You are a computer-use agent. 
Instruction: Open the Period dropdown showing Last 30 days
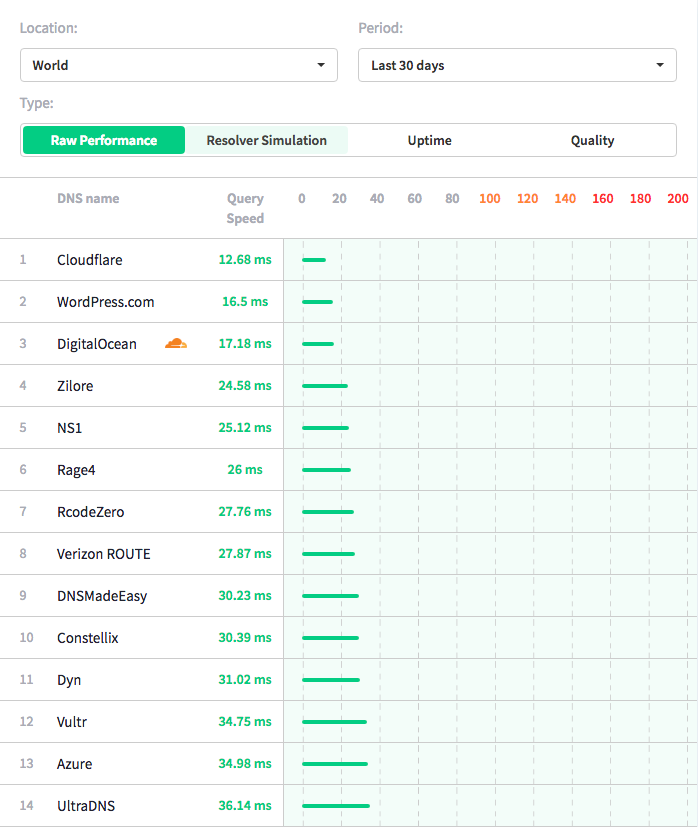517,65
